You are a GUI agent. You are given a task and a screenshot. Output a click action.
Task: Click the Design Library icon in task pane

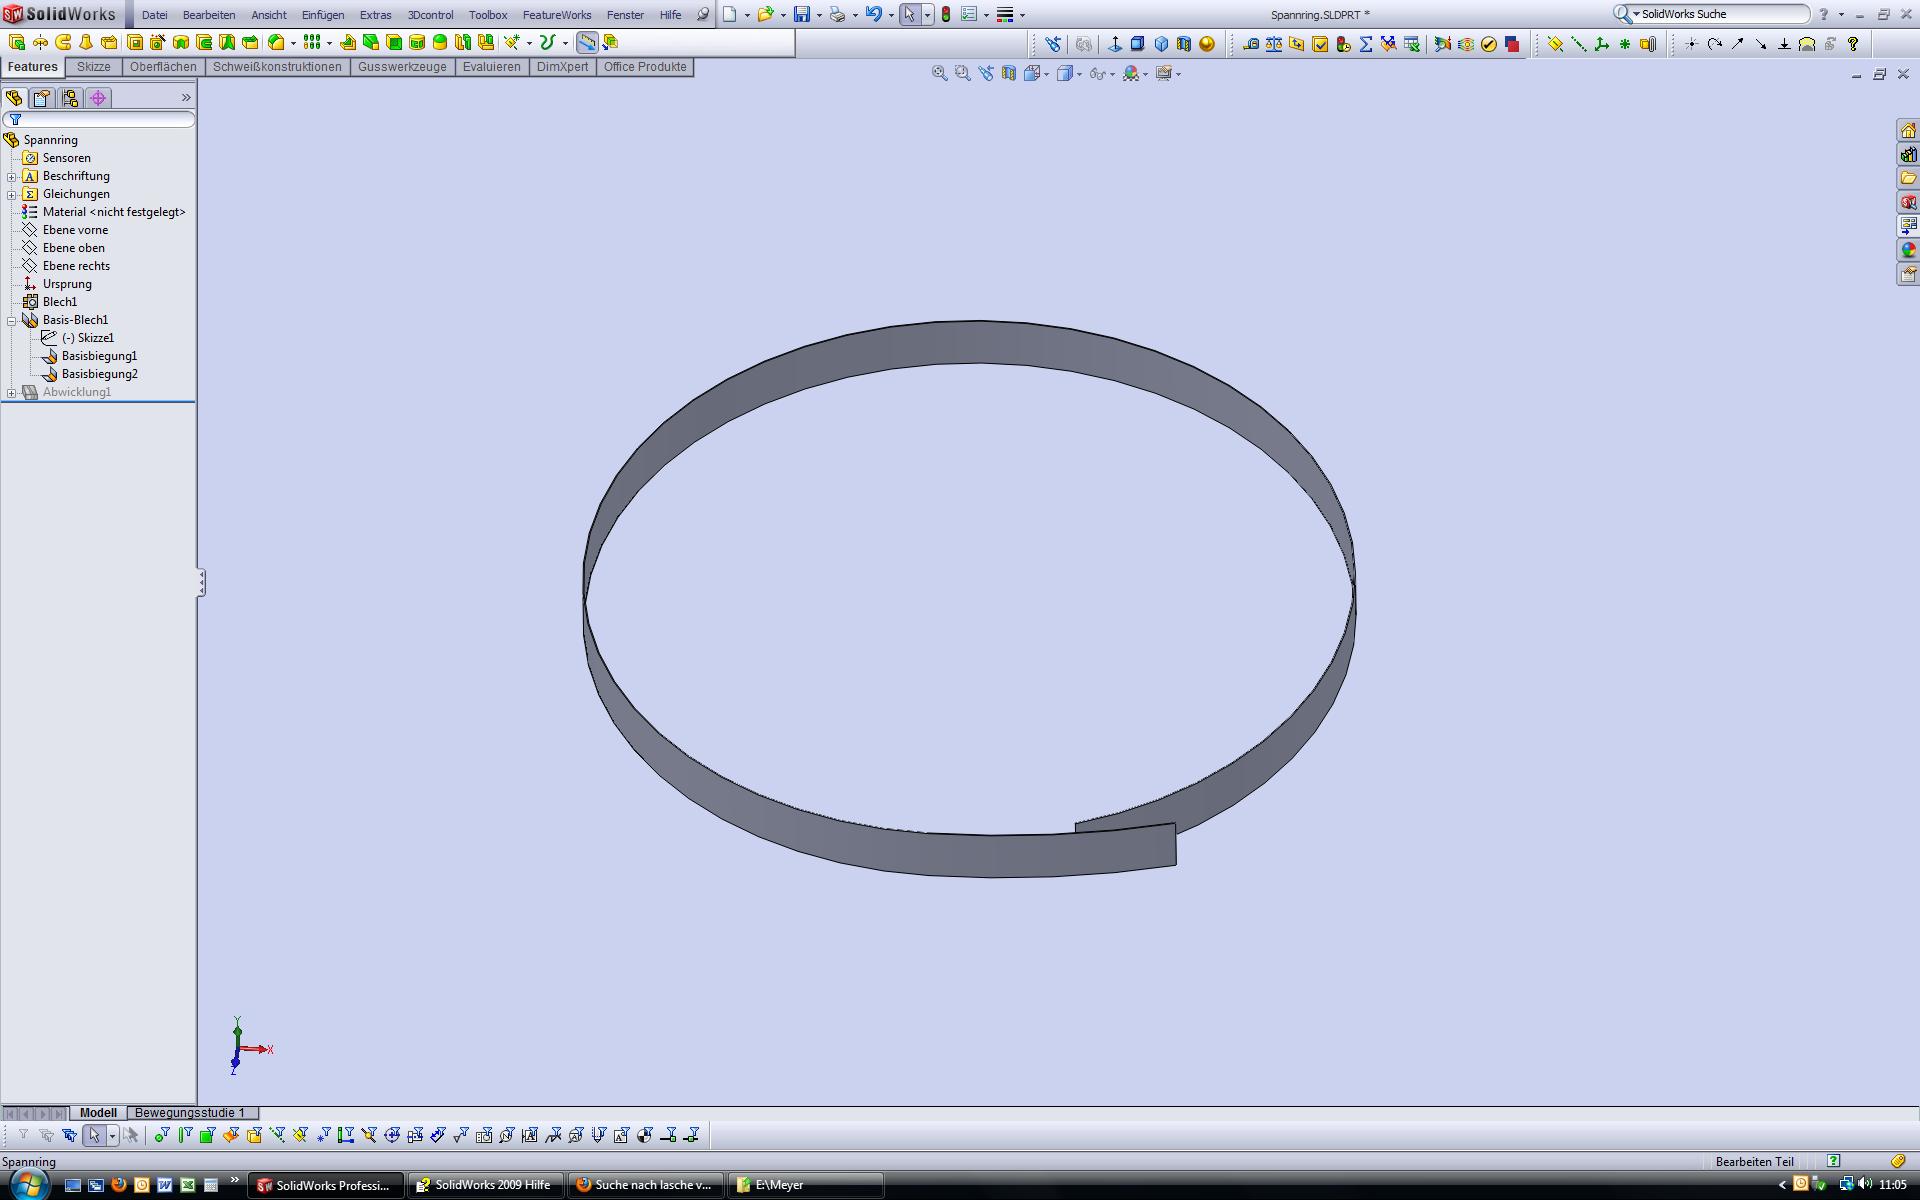tap(1908, 155)
